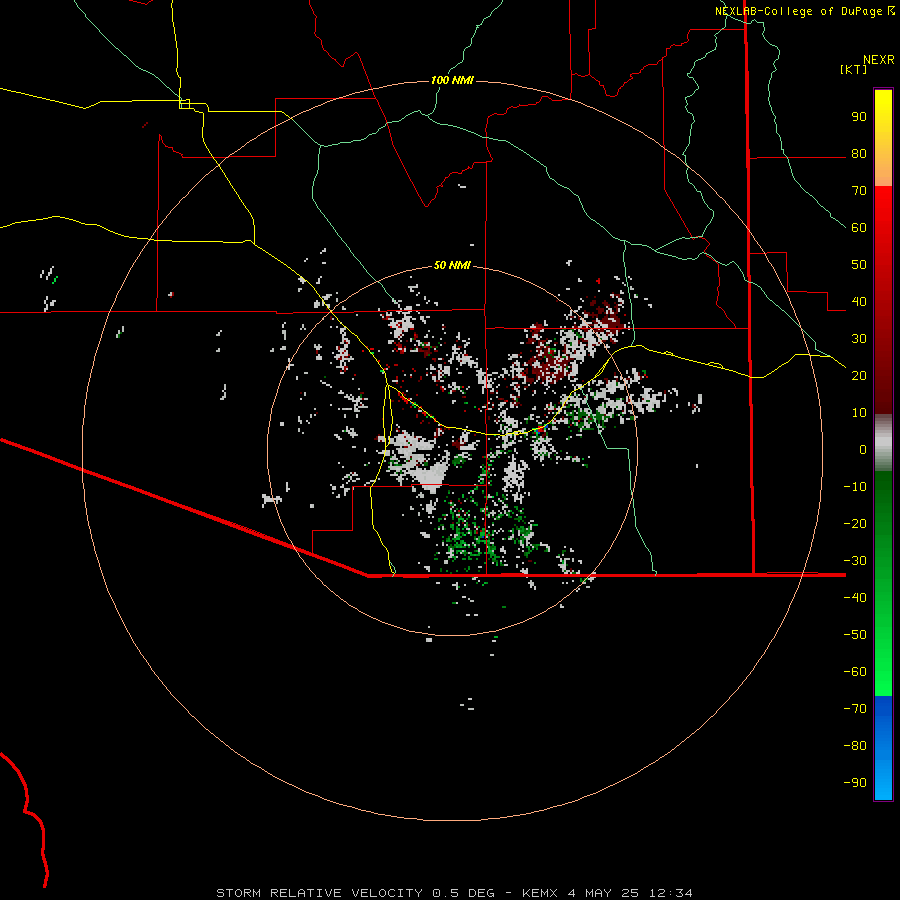Click the 70 value on the color scale
This screenshot has height=900, width=900.
click(x=859, y=191)
